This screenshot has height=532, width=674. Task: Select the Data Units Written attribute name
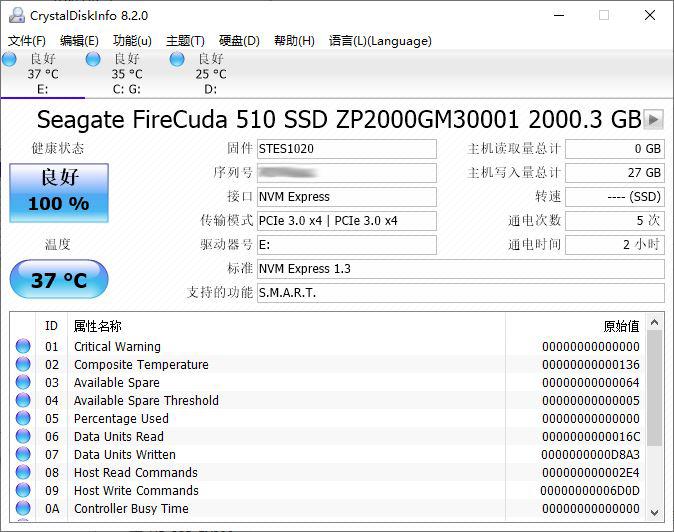pos(125,455)
